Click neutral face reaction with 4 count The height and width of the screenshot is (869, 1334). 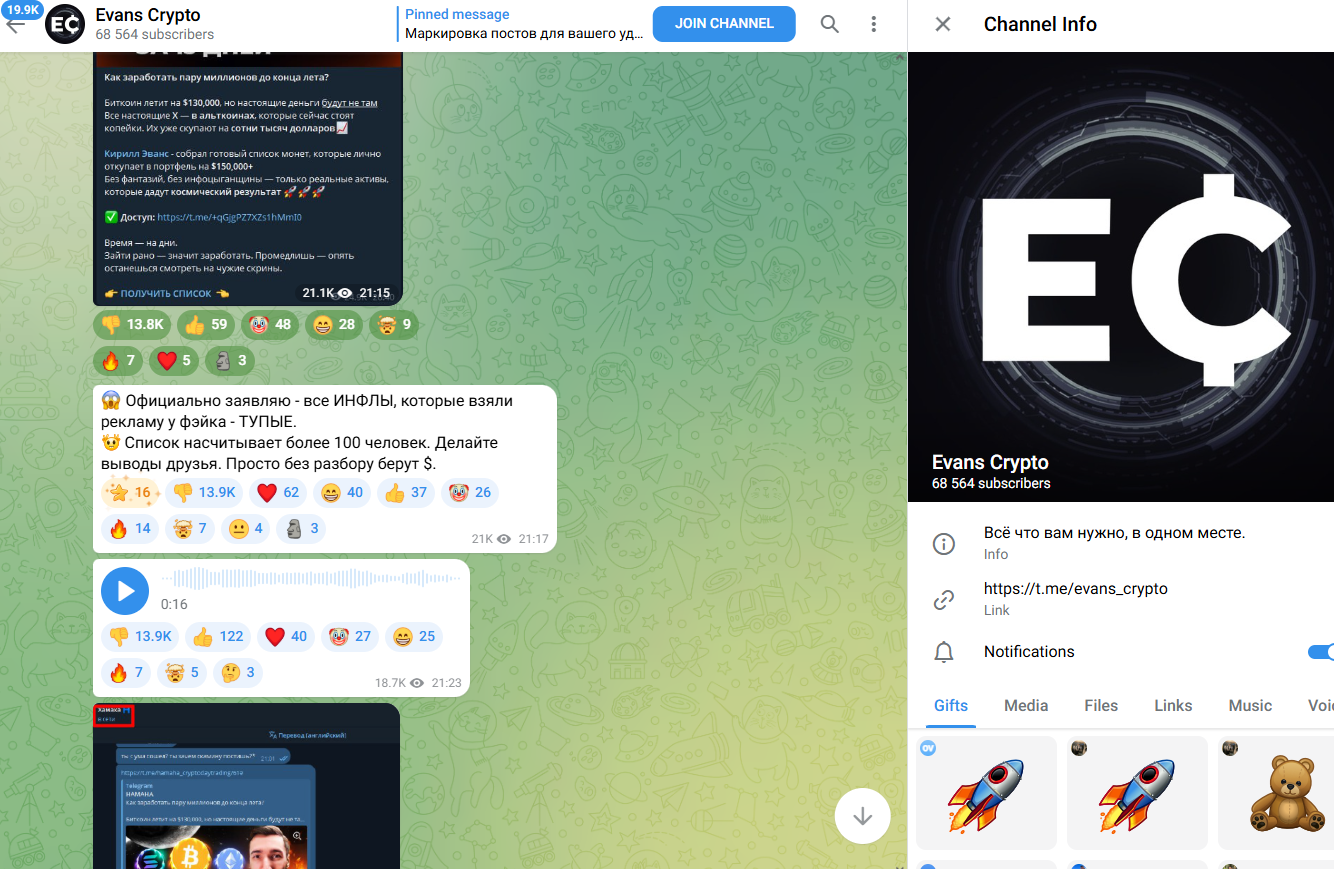246,528
